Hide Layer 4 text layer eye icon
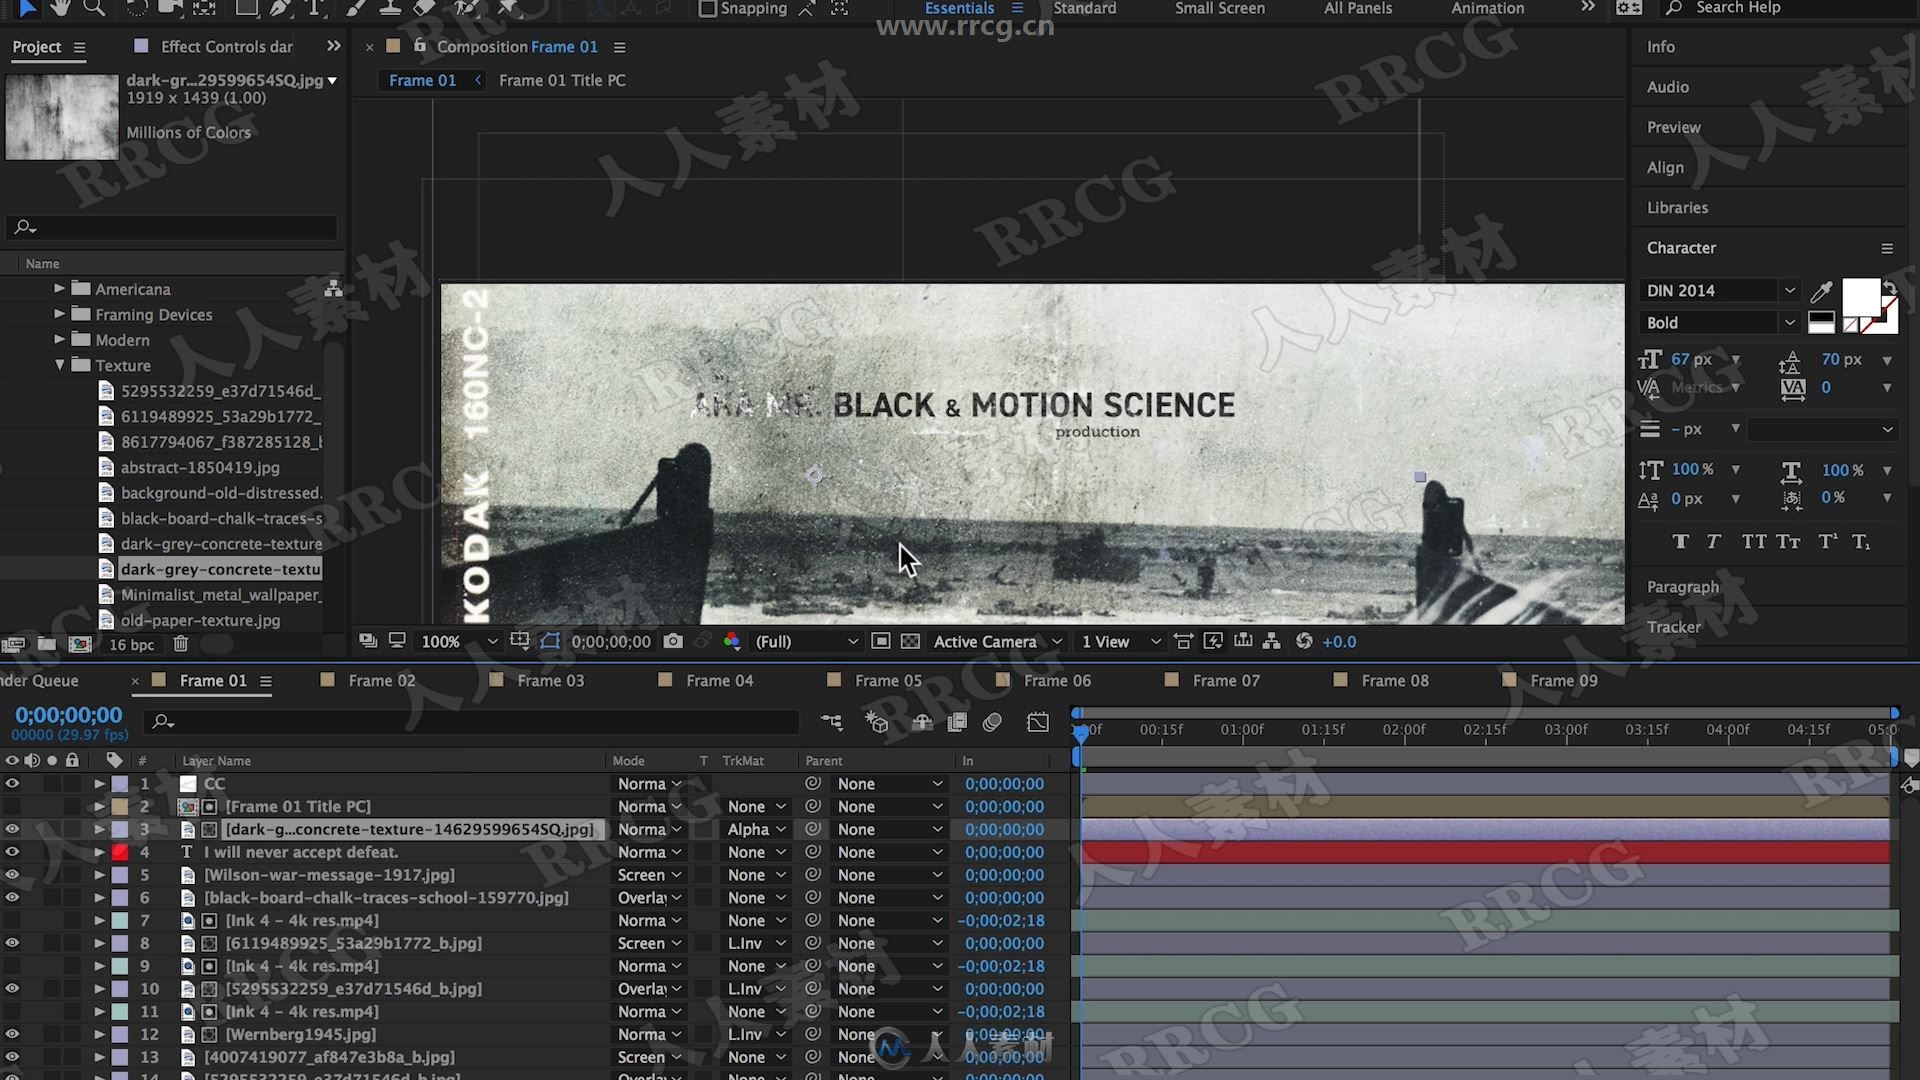 [11, 851]
